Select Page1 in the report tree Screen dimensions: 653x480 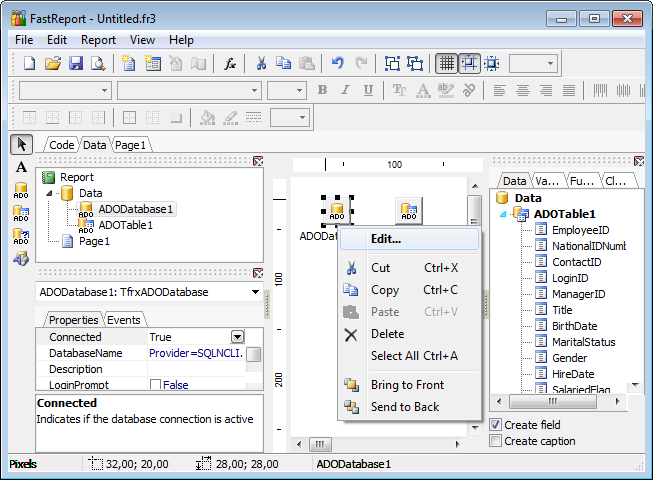pos(93,241)
